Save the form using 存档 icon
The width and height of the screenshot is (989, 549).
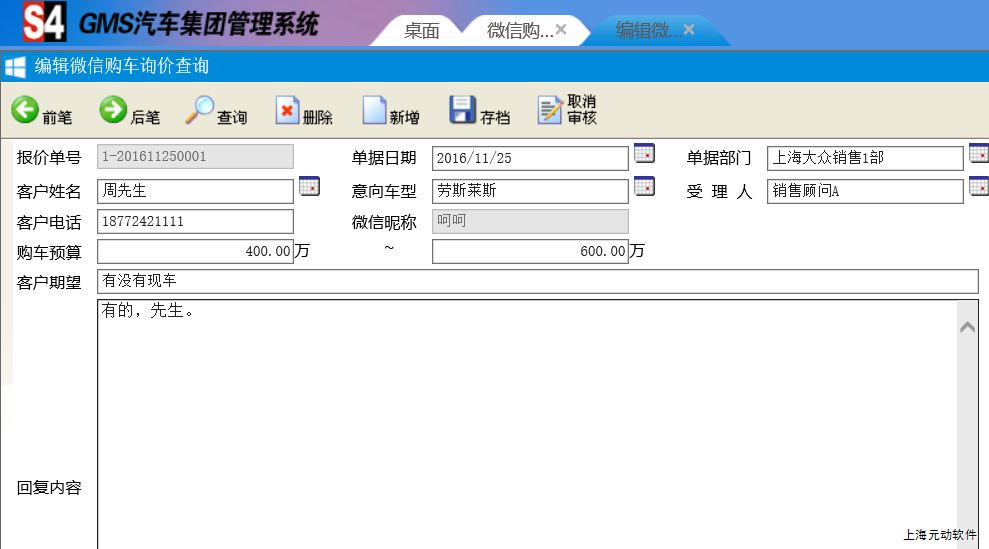pos(479,110)
